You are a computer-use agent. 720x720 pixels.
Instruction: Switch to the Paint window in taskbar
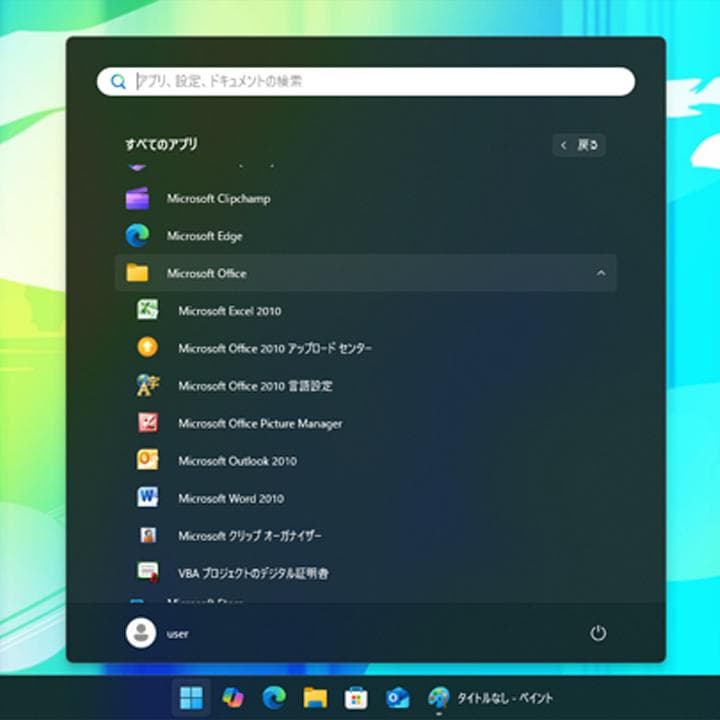(x=491, y=697)
